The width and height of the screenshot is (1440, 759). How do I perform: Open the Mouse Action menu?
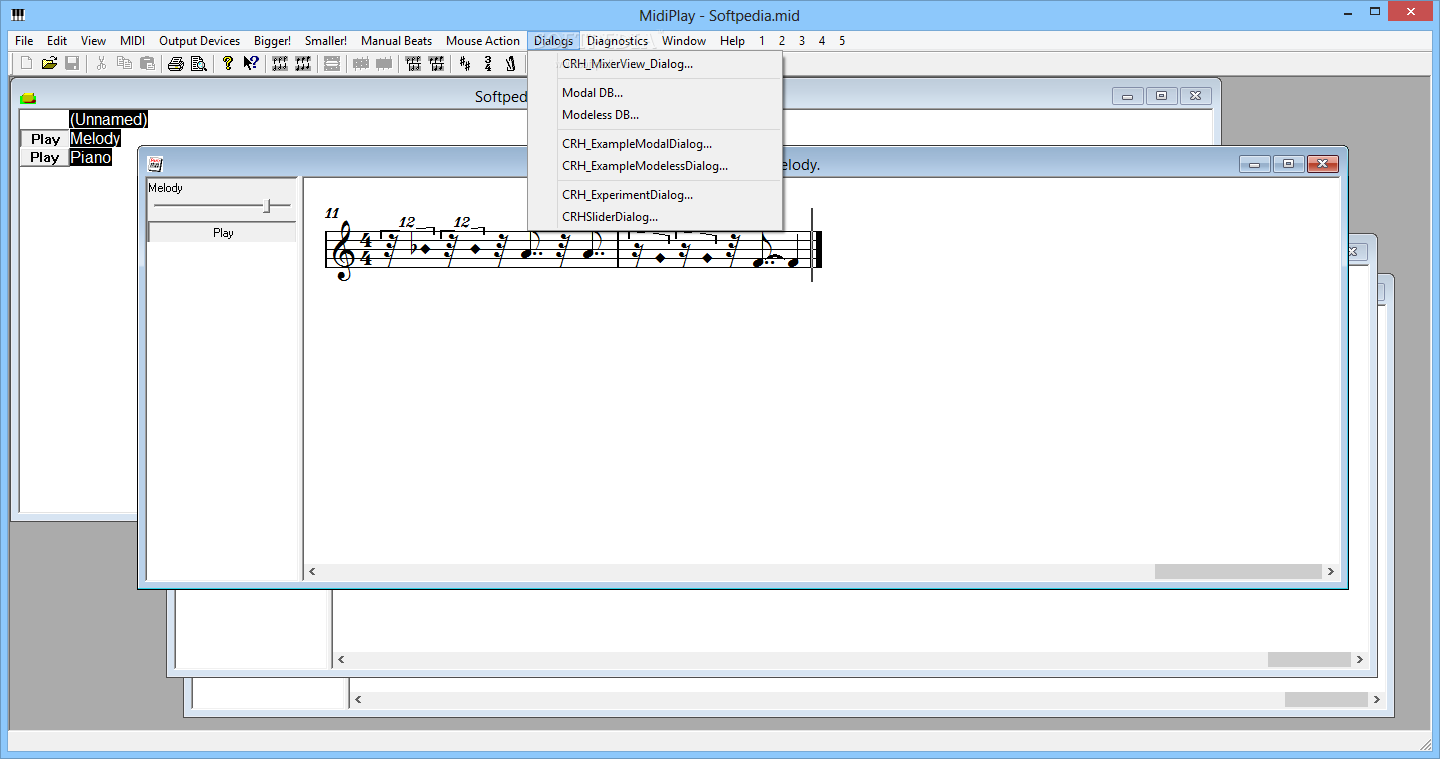pos(483,41)
